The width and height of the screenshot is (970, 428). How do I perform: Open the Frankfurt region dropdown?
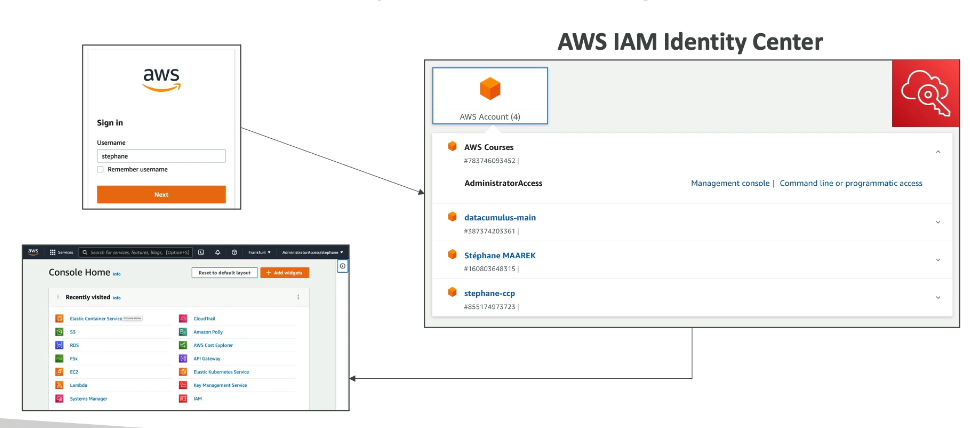coord(260,252)
